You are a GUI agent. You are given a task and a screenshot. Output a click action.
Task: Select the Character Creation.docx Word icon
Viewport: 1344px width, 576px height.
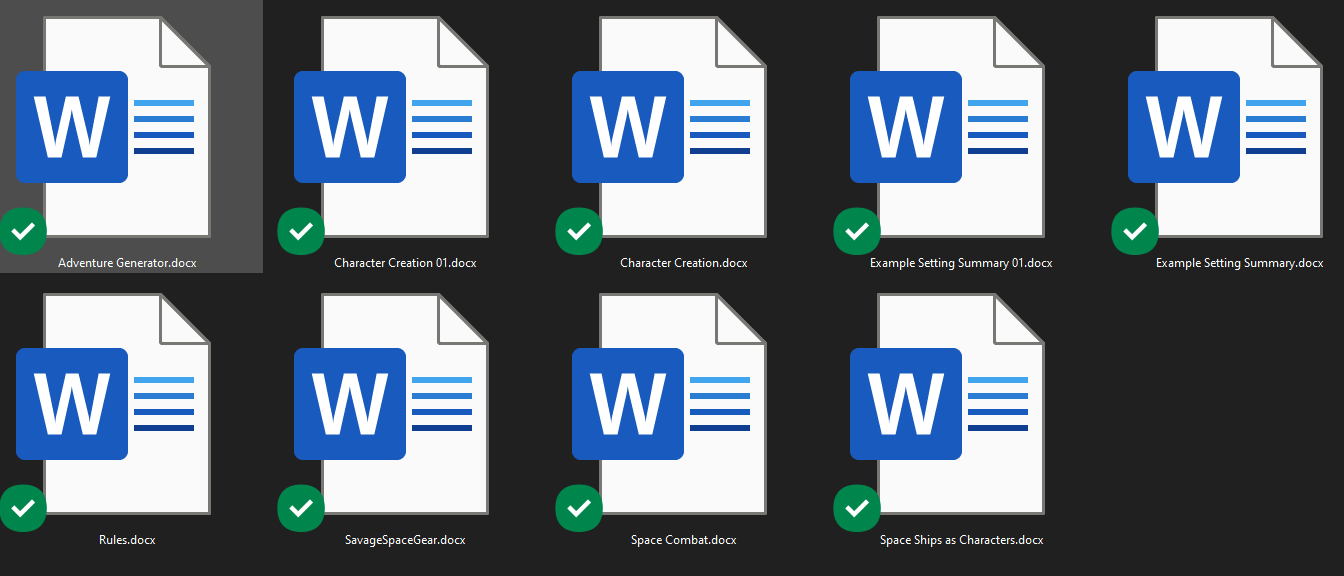(669, 127)
